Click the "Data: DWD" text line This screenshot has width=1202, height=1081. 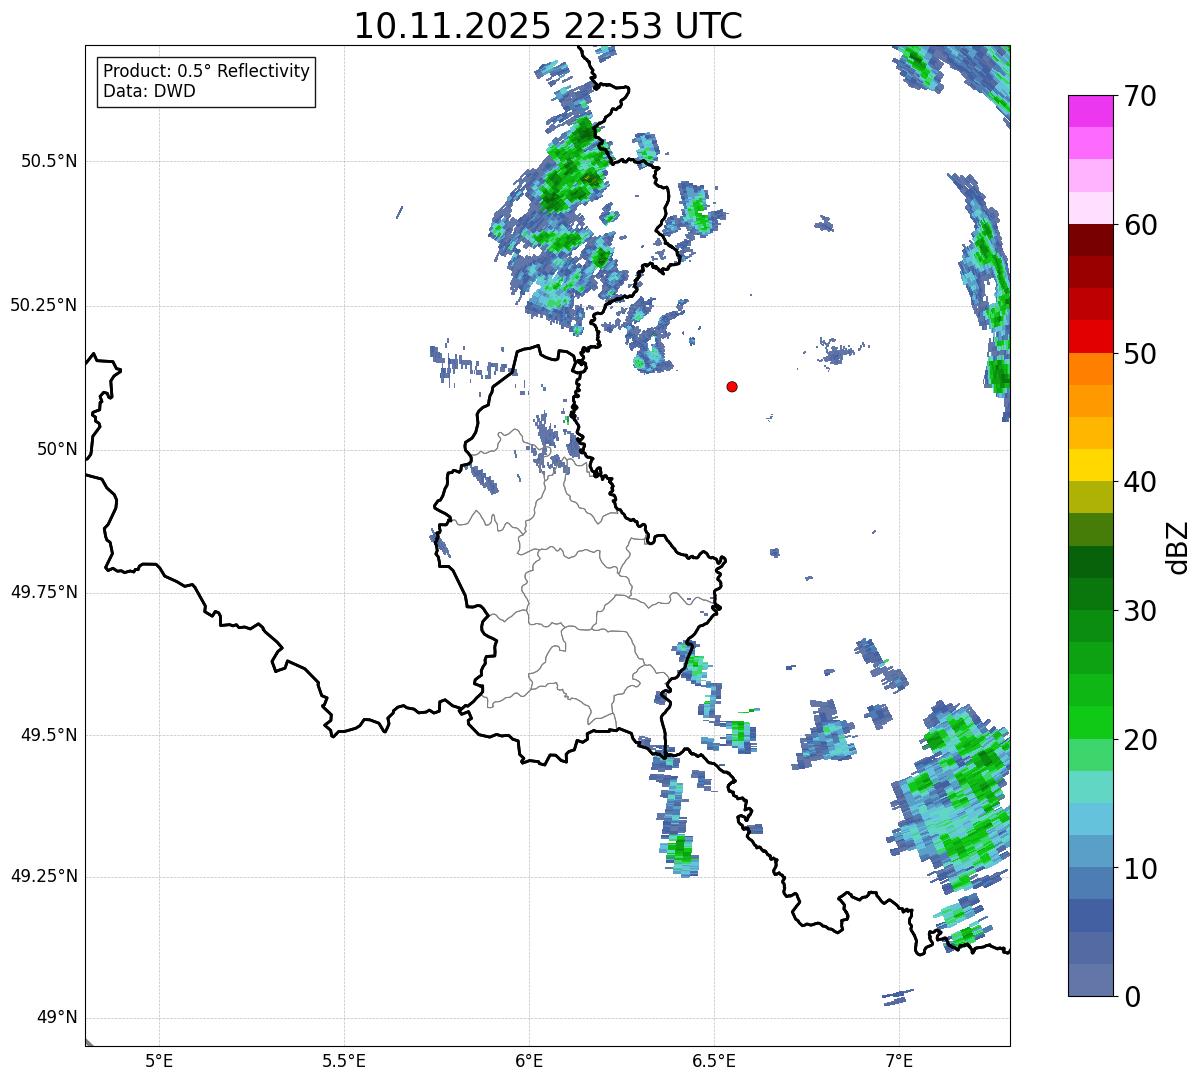(149, 92)
